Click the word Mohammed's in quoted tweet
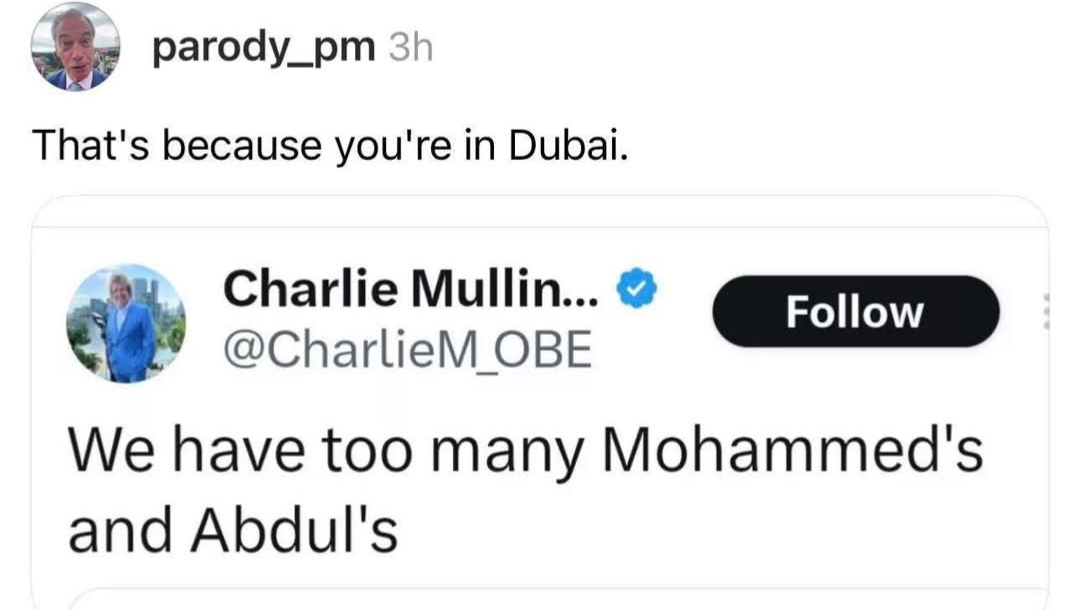This screenshot has width=1080, height=610. 796,452
